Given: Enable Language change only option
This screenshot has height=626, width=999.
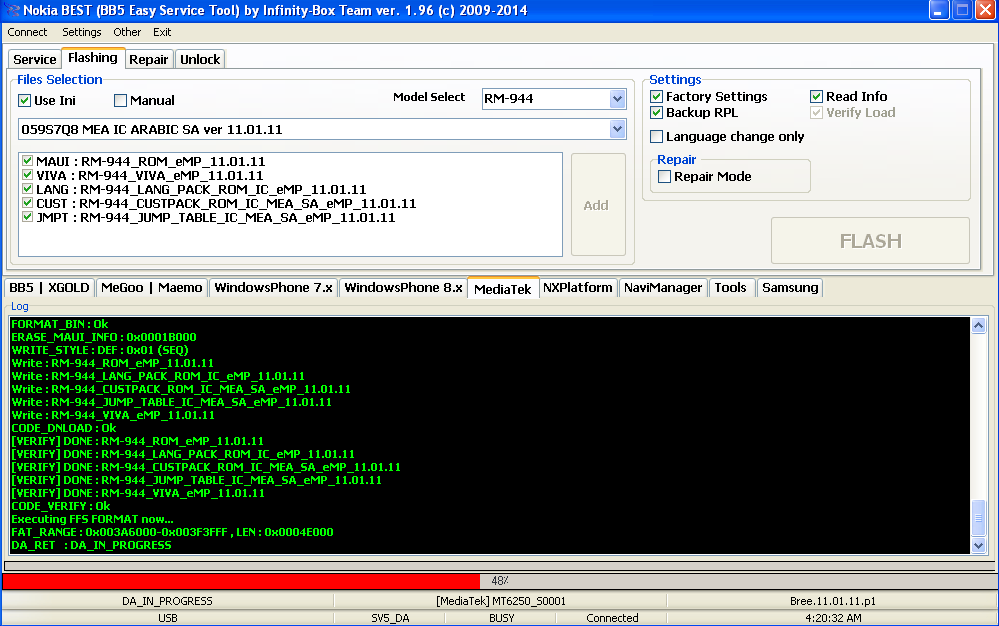Looking at the screenshot, I should (657, 137).
